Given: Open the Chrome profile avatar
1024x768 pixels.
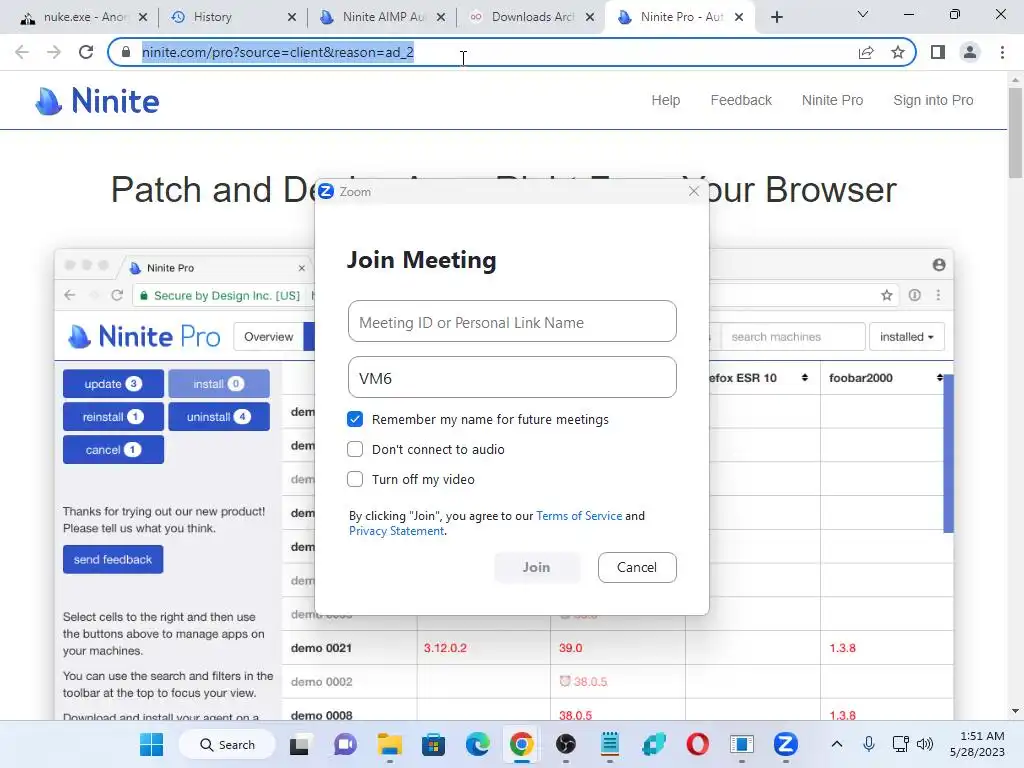Looking at the screenshot, I should click(970, 52).
